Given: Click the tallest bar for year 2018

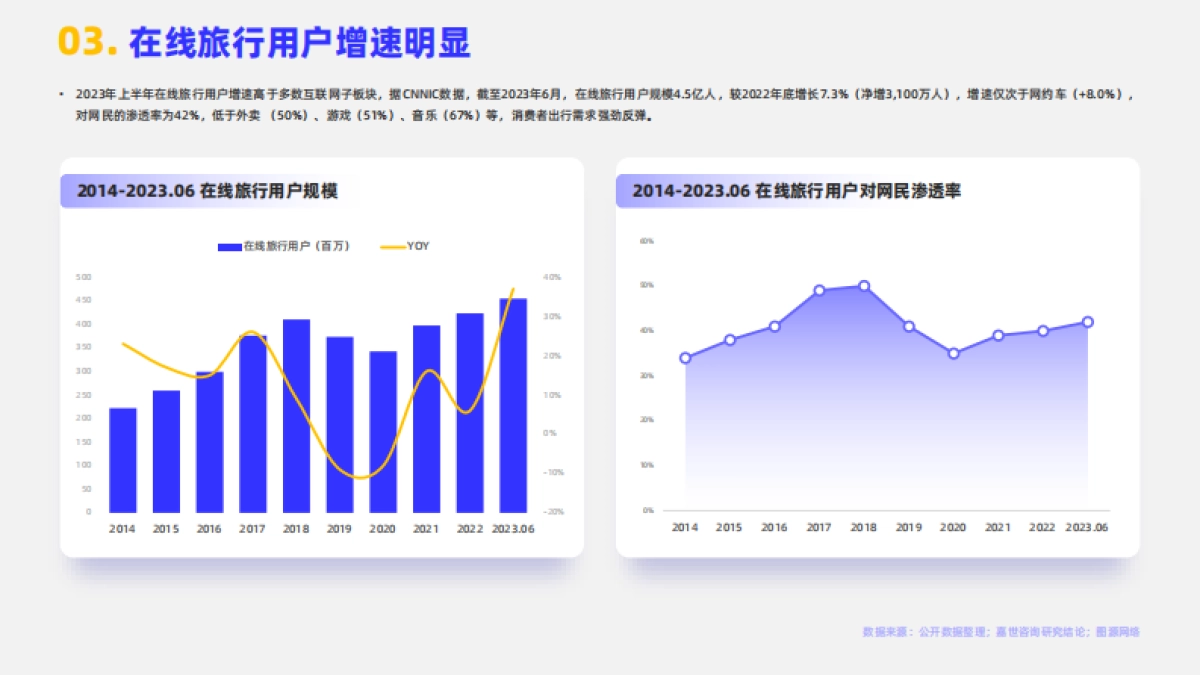Looking at the screenshot, I should click(295, 415).
